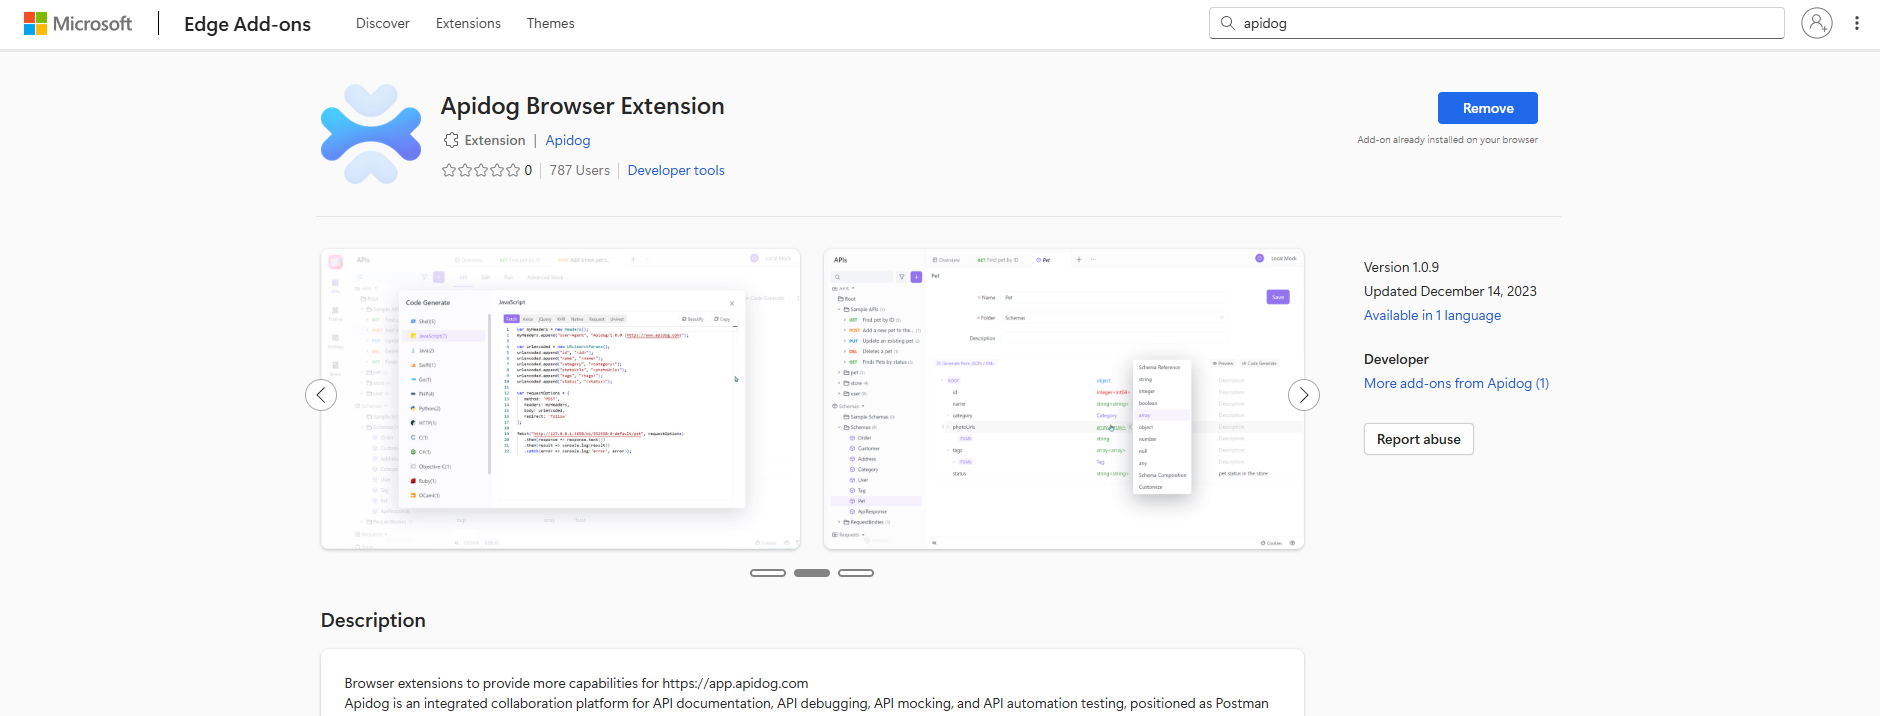This screenshot has width=1880, height=716.
Task: Open the Apidog publisher link
Action: 568,140
